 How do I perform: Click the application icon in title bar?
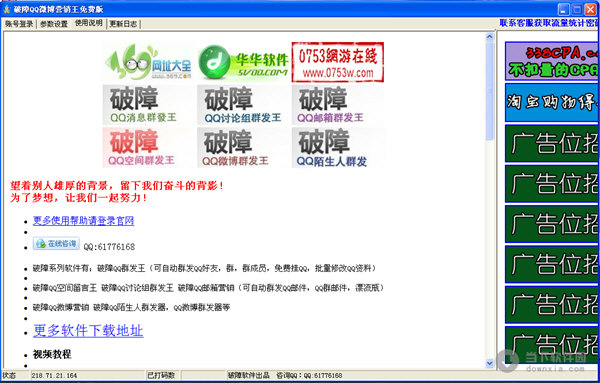pos(7,9)
